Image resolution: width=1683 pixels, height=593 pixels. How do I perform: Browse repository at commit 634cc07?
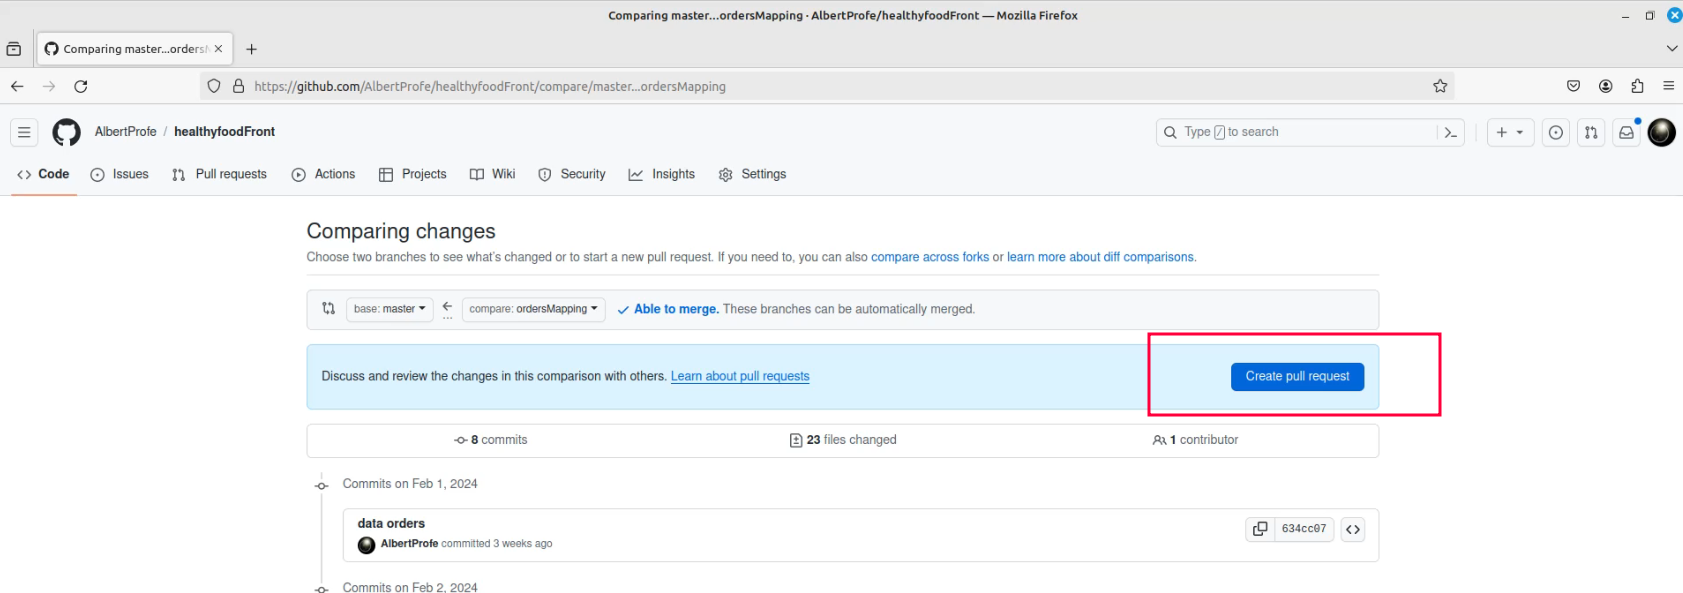1353,529
